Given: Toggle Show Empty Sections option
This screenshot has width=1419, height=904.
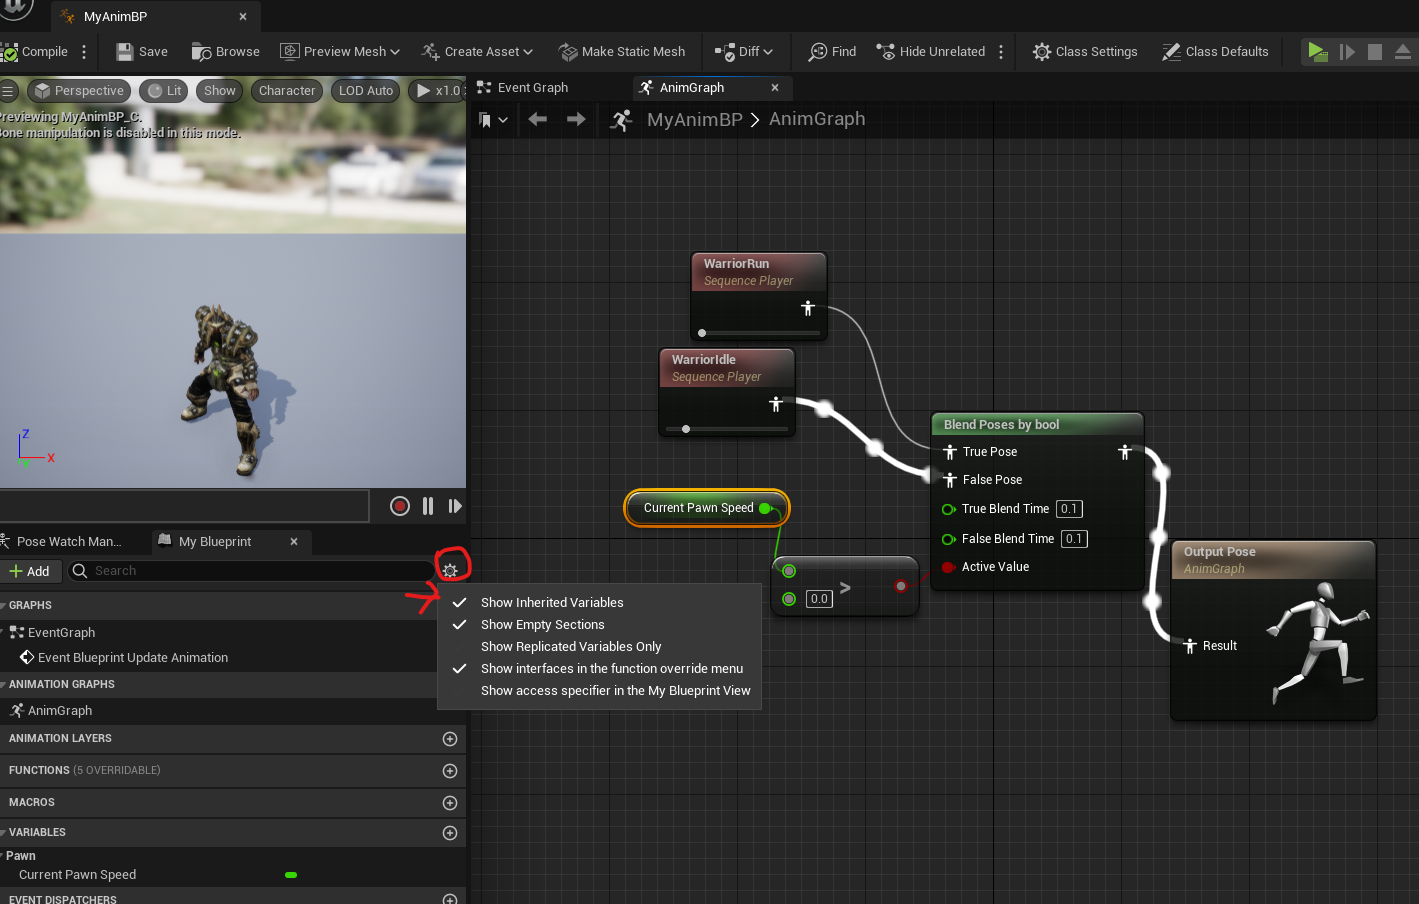Looking at the screenshot, I should [543, 624].
